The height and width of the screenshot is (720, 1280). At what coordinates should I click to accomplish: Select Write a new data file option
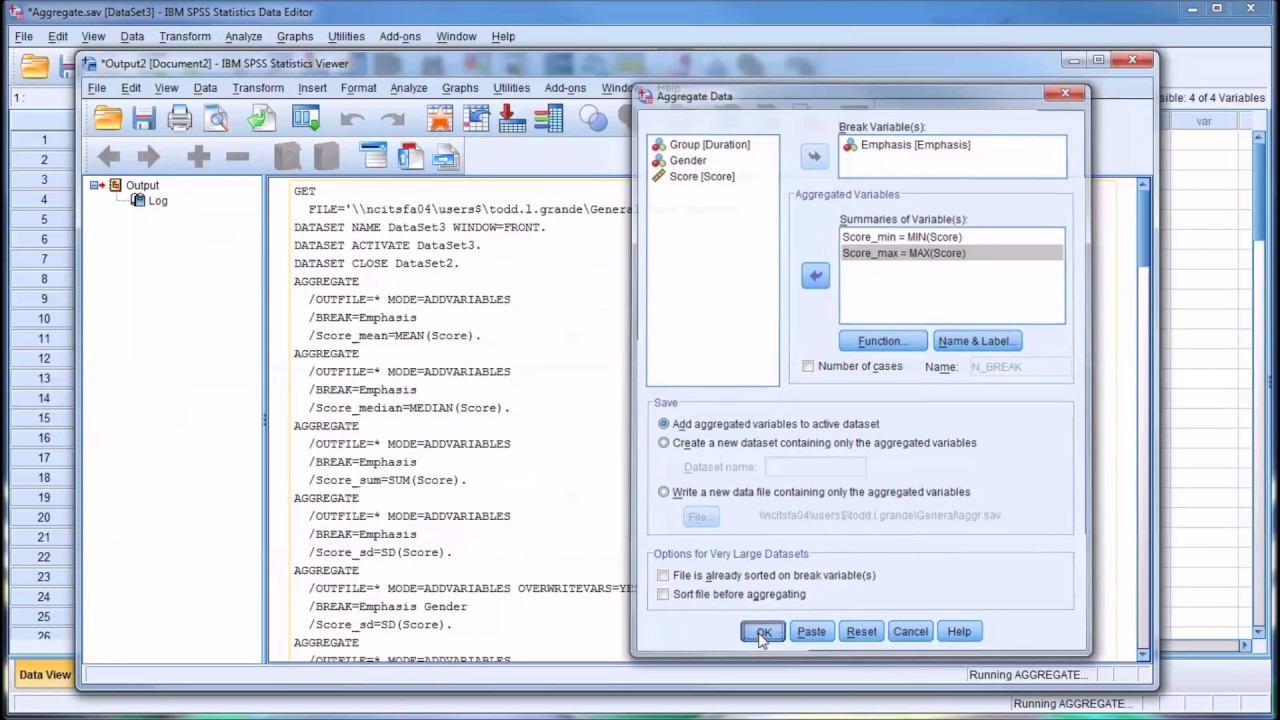[663, 492]
